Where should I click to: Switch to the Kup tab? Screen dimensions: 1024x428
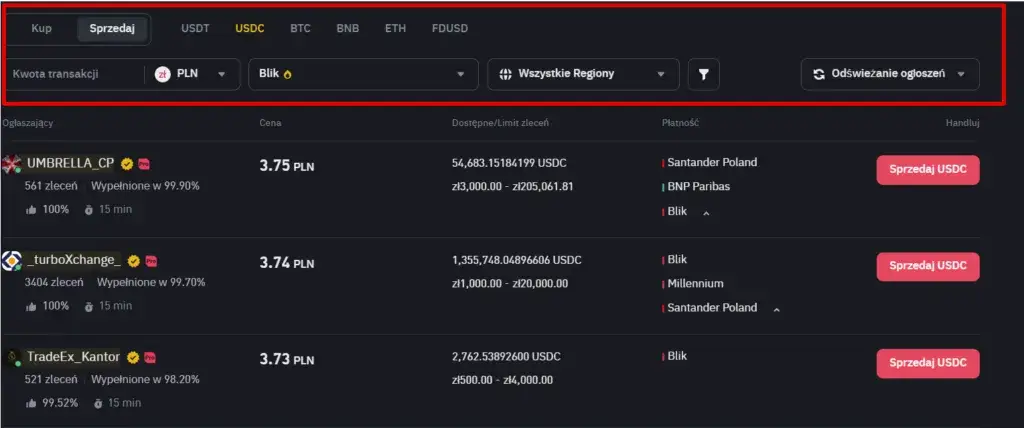click(41, 29)
